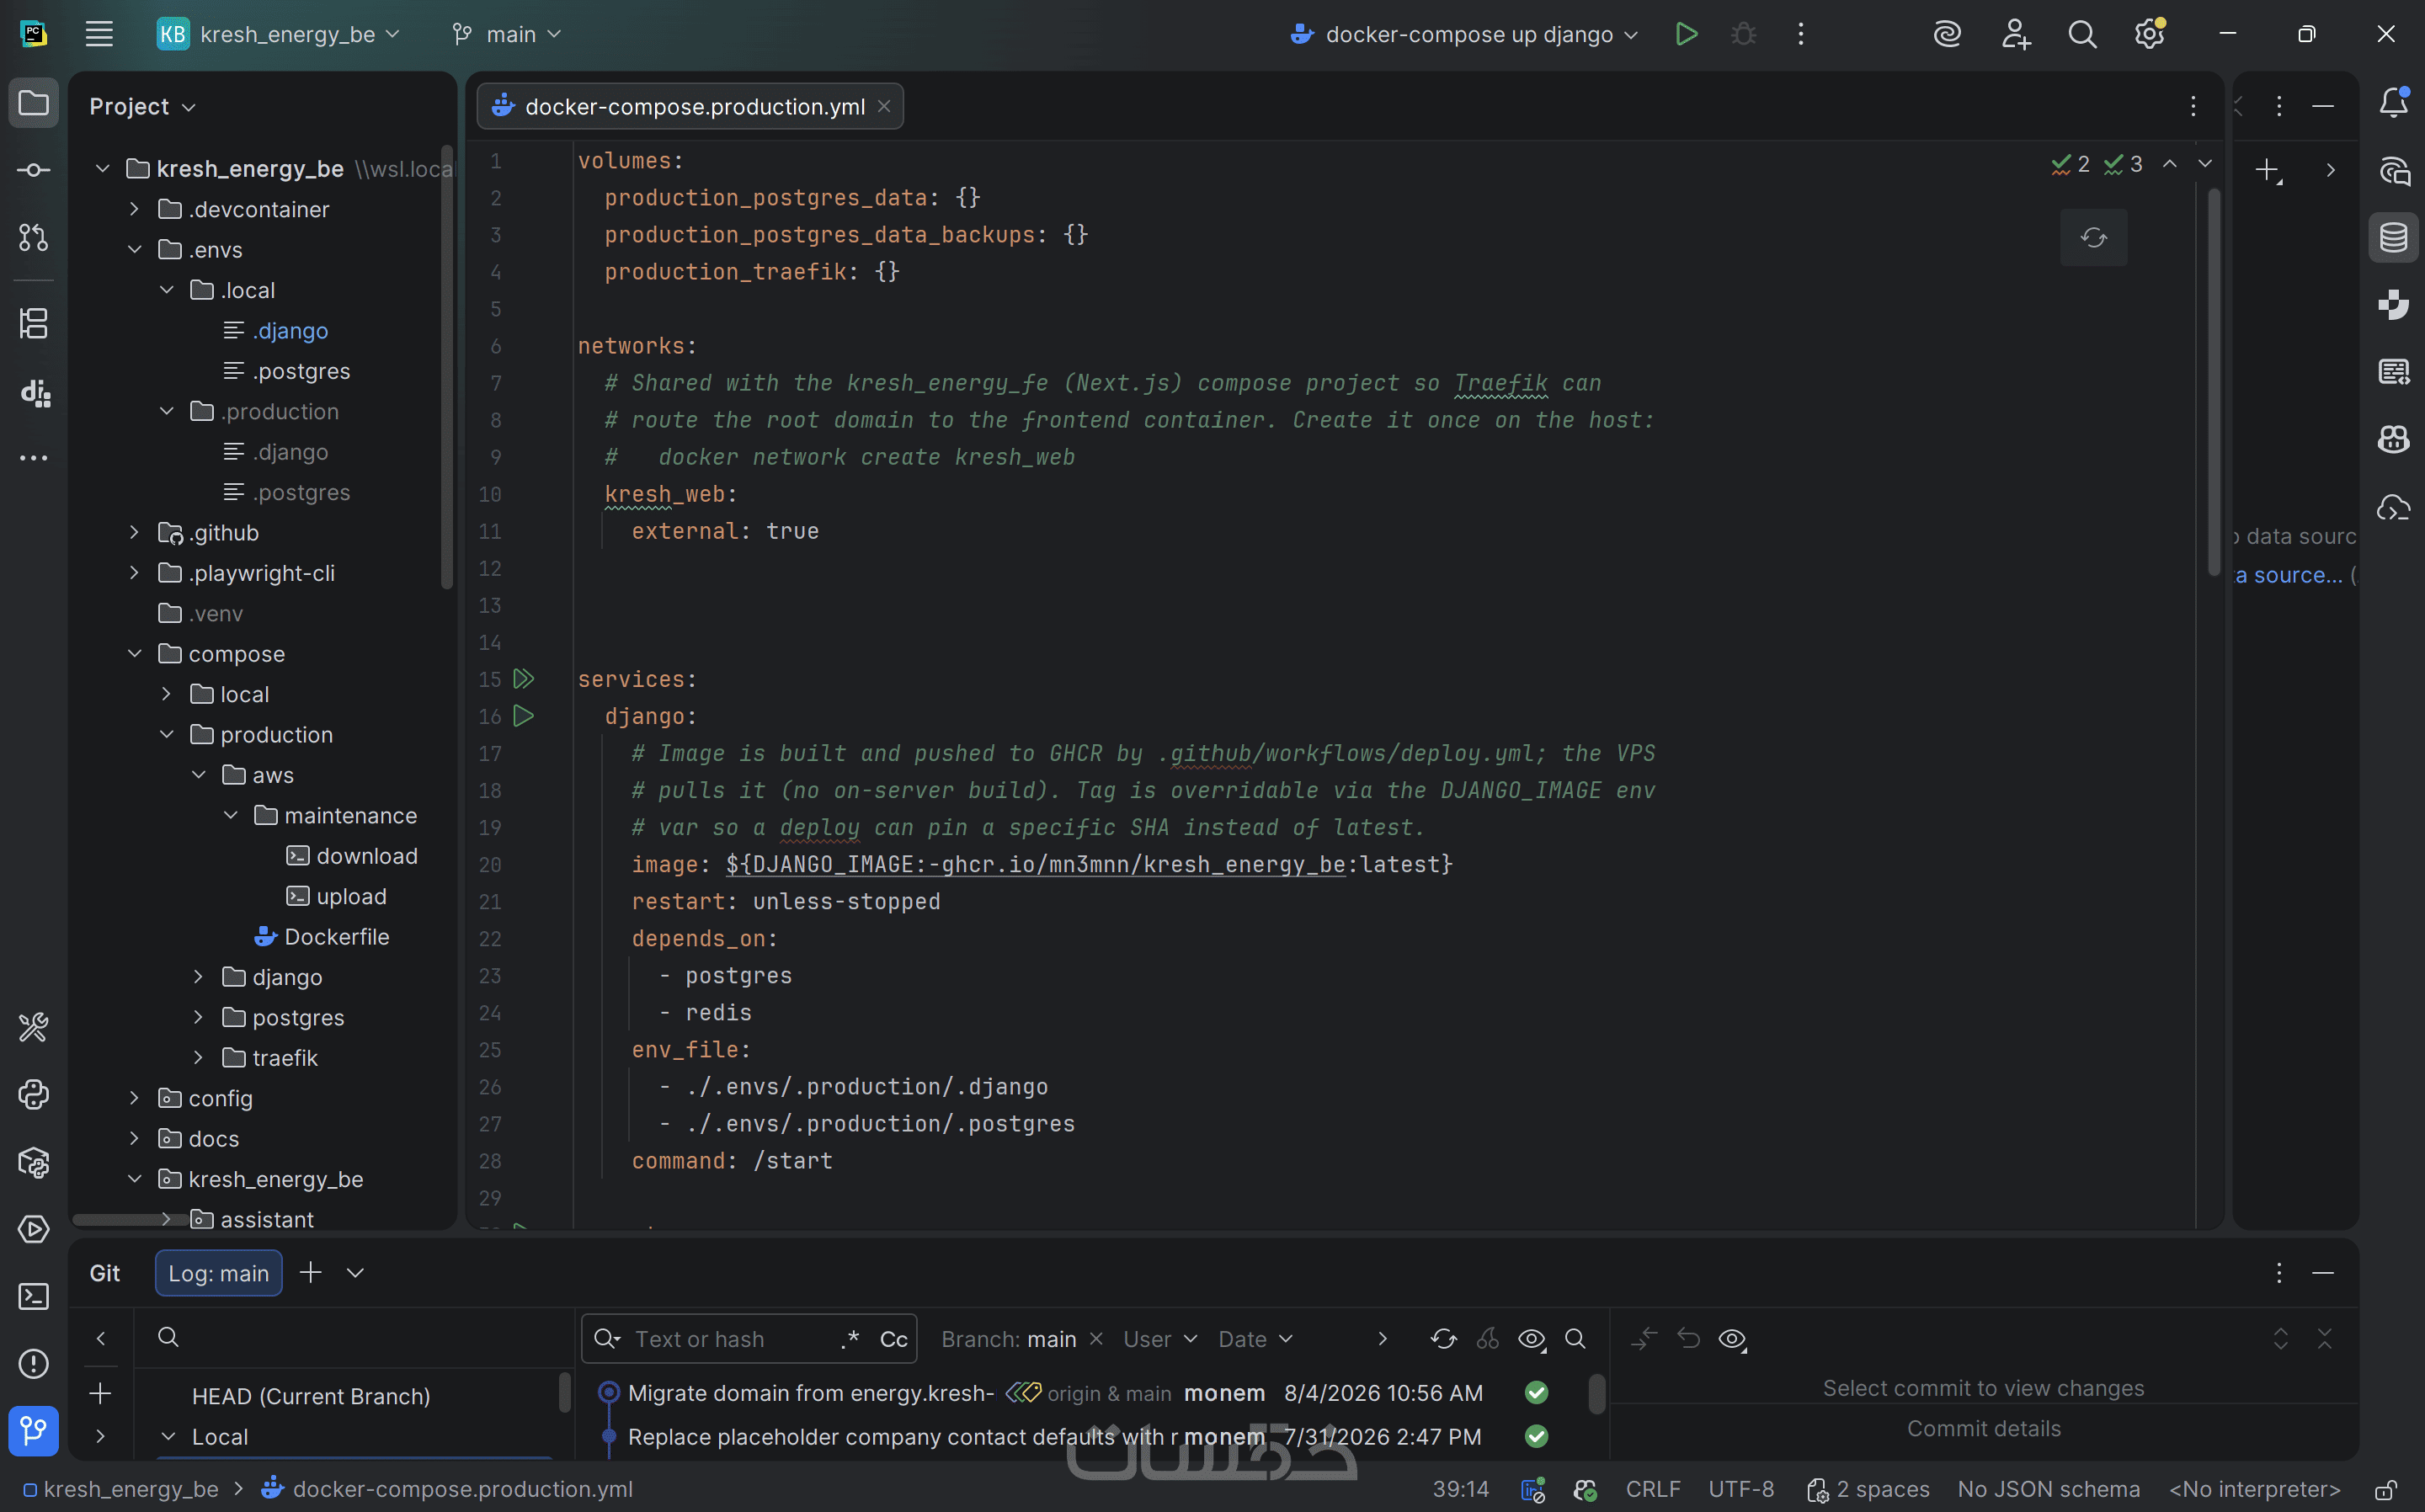Toggle the Project tool window
This screenshot has height=1512, width=2425.
[33, 103]
